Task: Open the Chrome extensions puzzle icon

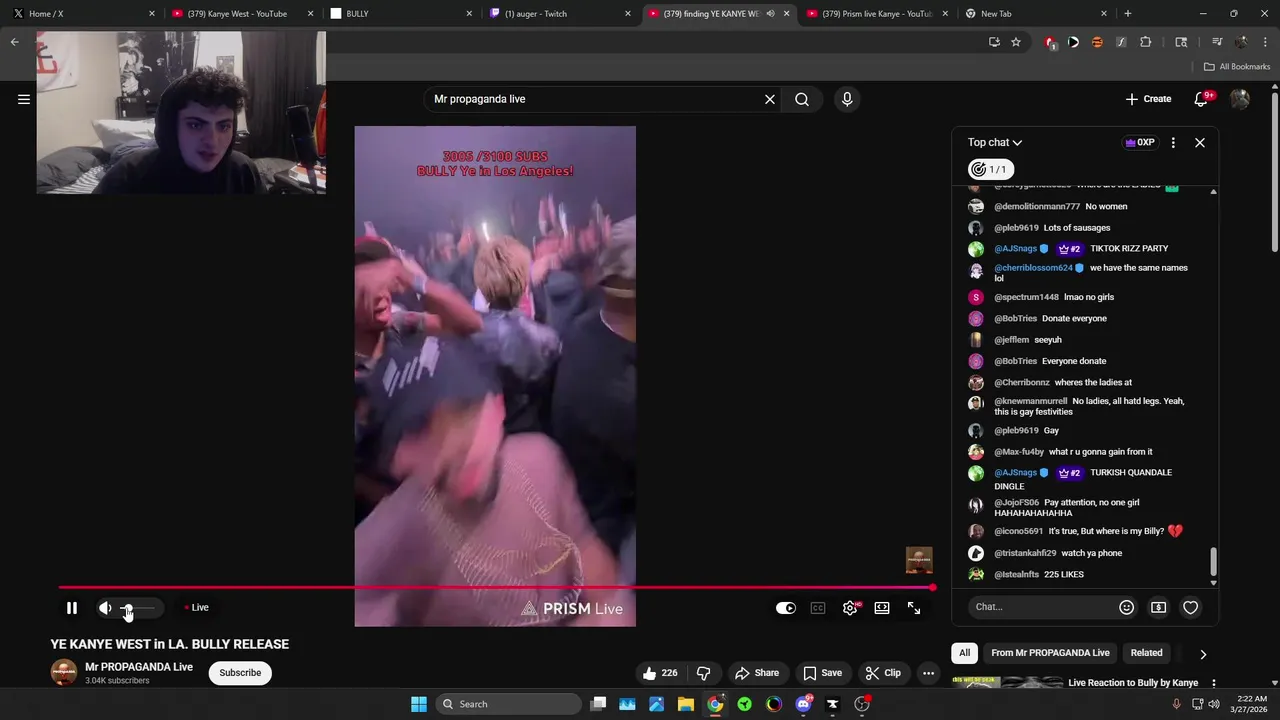Action: tap(1146, 42)
